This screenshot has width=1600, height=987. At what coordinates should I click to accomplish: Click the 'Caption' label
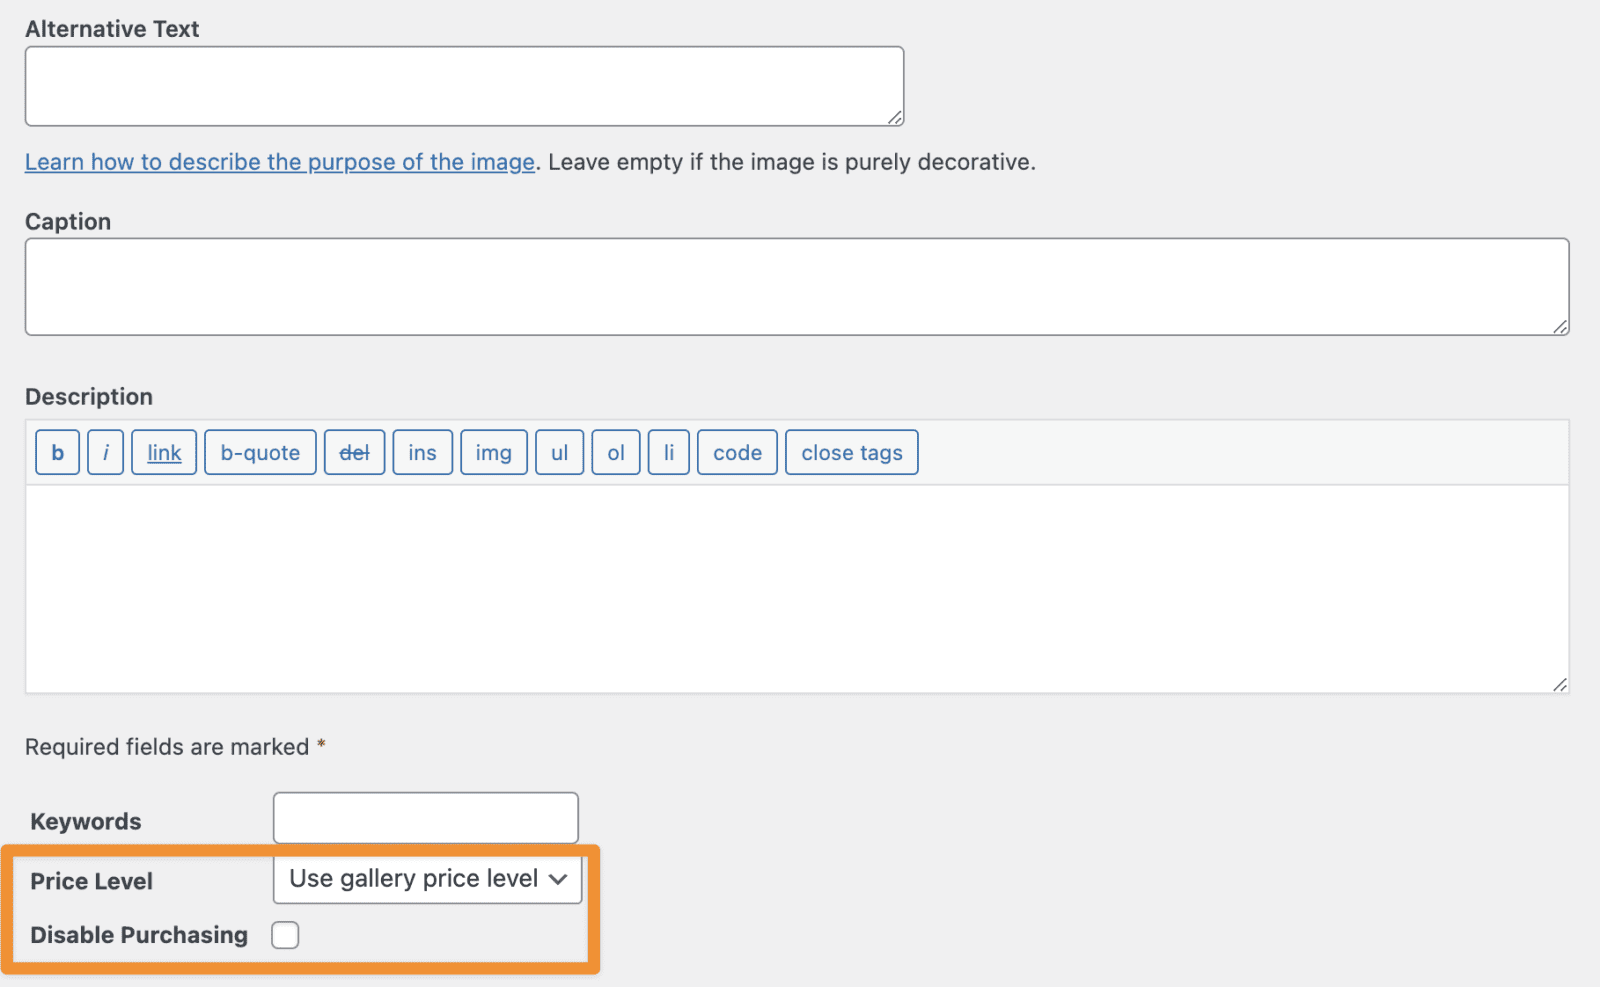[x=68, y=222]
